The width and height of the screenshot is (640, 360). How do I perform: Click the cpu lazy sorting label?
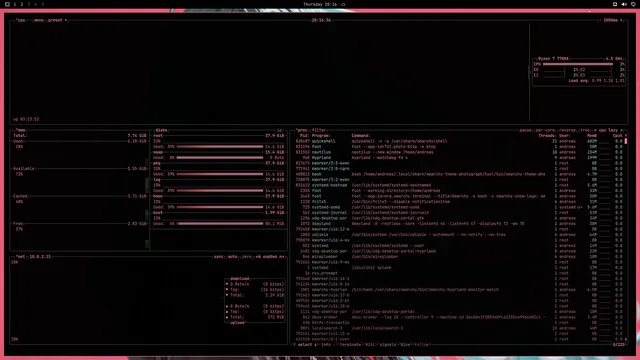[608, 130]
